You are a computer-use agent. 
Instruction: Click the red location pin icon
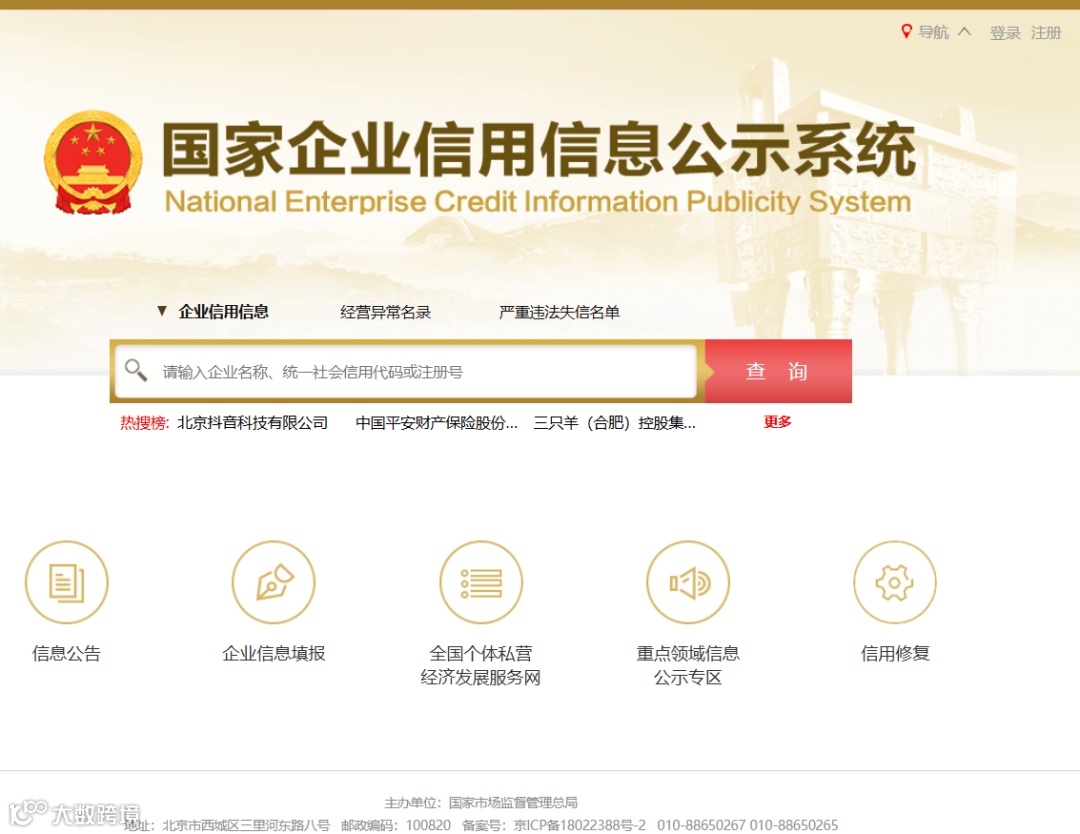(x=906, y=32)
